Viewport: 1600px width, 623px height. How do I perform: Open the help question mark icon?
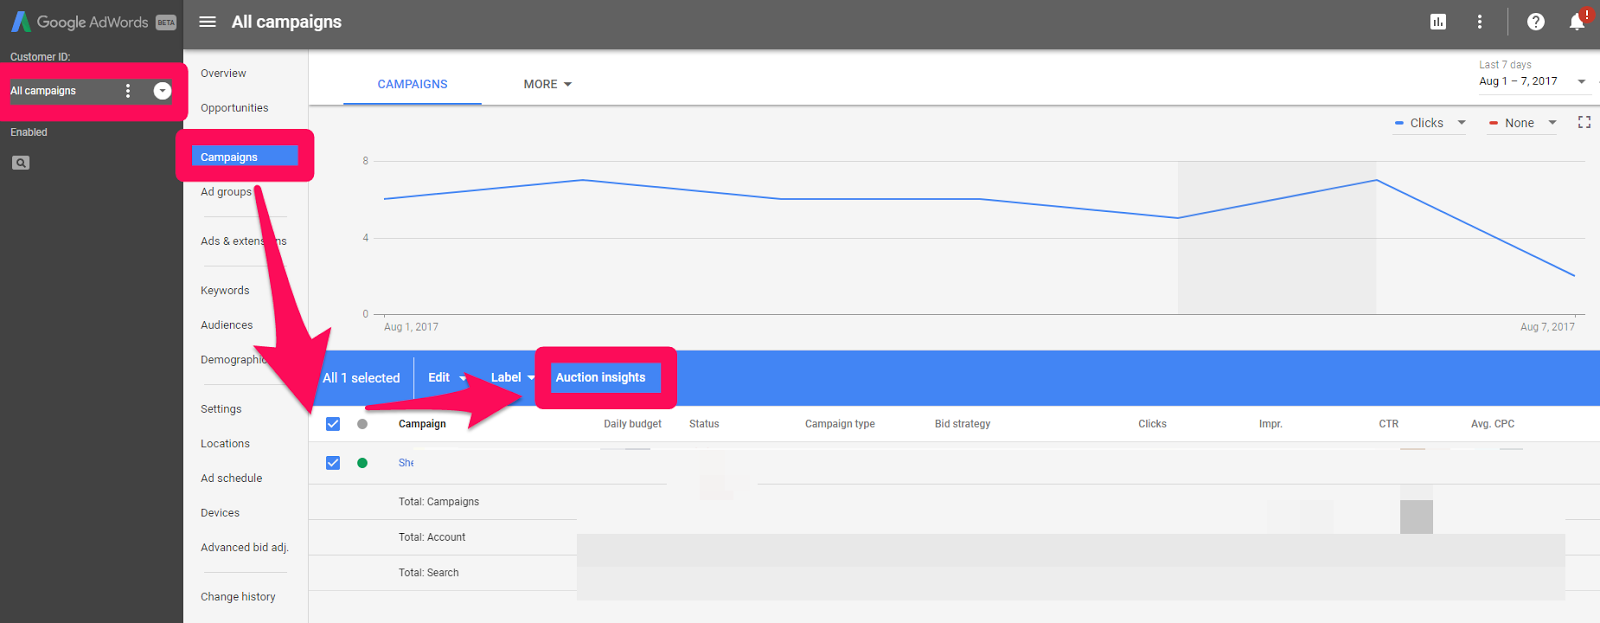coord(1536,22)
